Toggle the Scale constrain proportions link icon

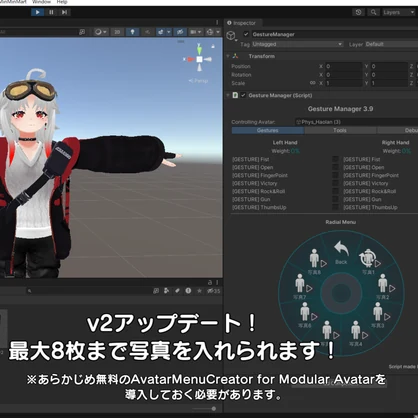tap(313, 83)
